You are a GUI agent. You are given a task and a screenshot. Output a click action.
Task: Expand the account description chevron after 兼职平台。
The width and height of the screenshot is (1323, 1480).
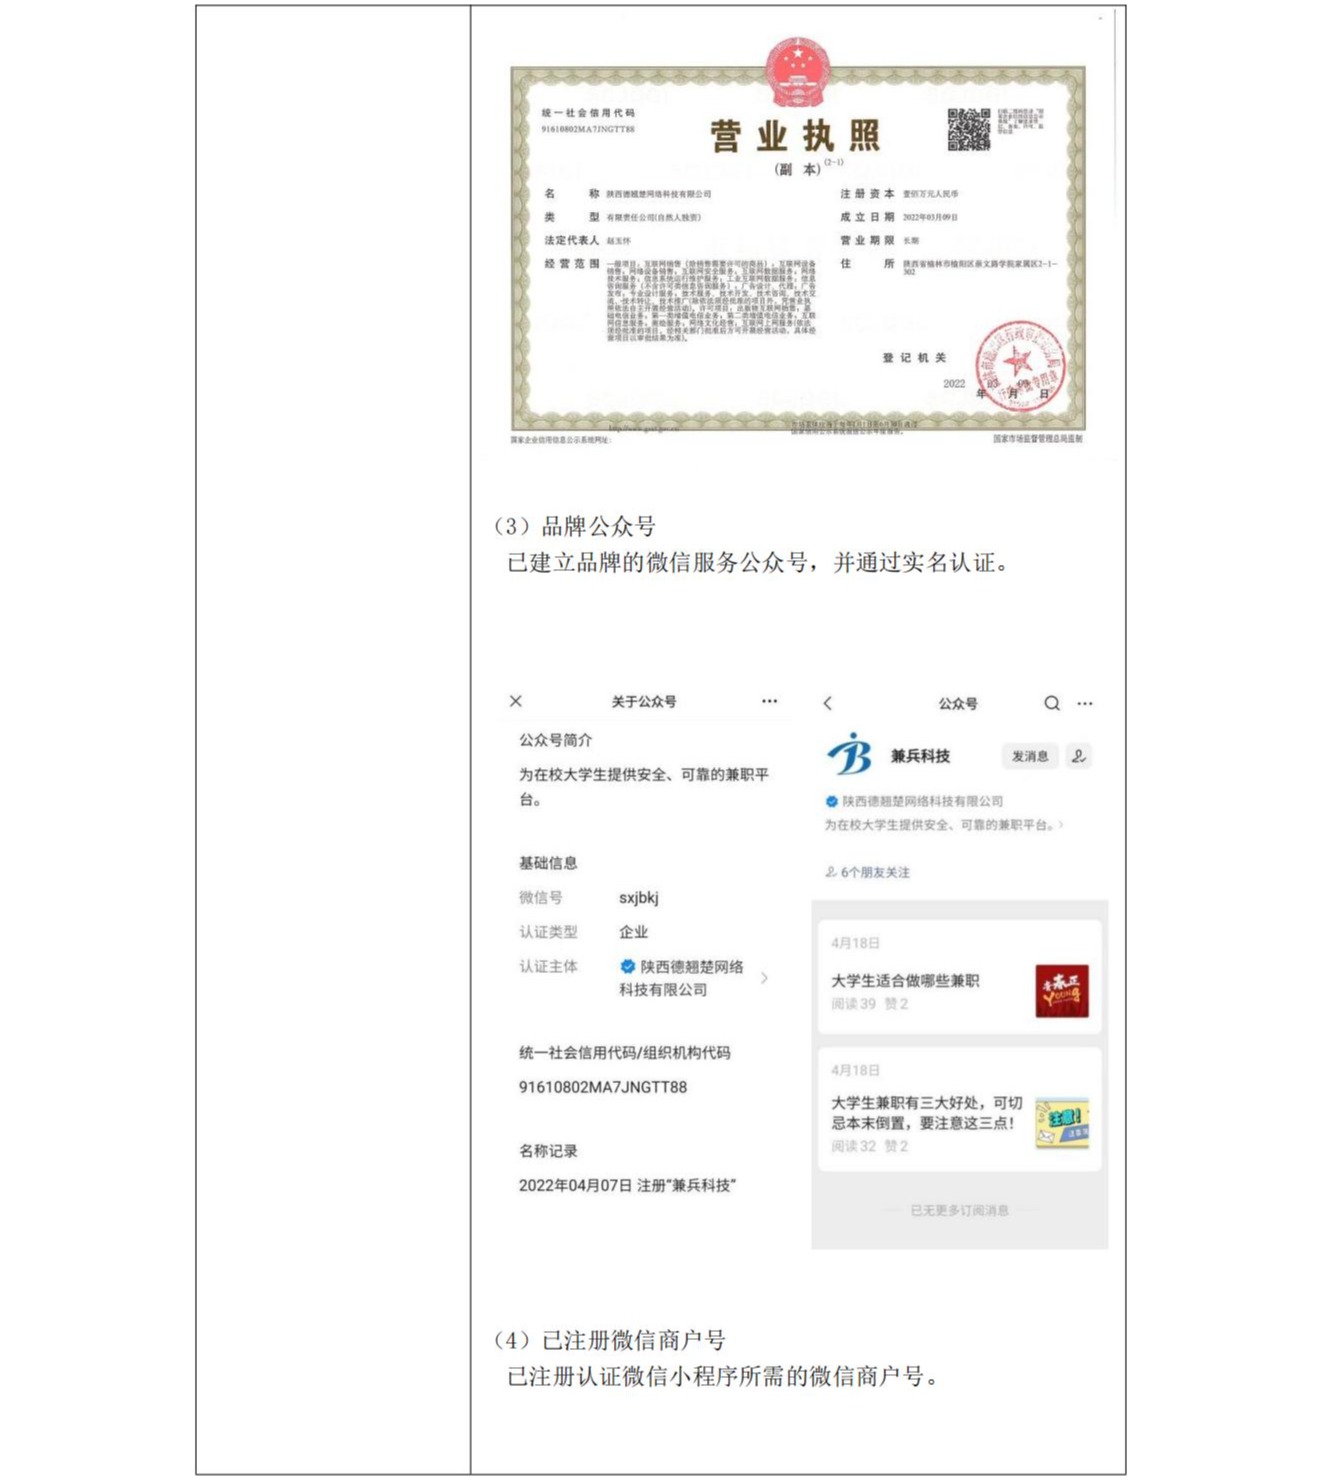pyautogui.click(x=1061, y=825)
